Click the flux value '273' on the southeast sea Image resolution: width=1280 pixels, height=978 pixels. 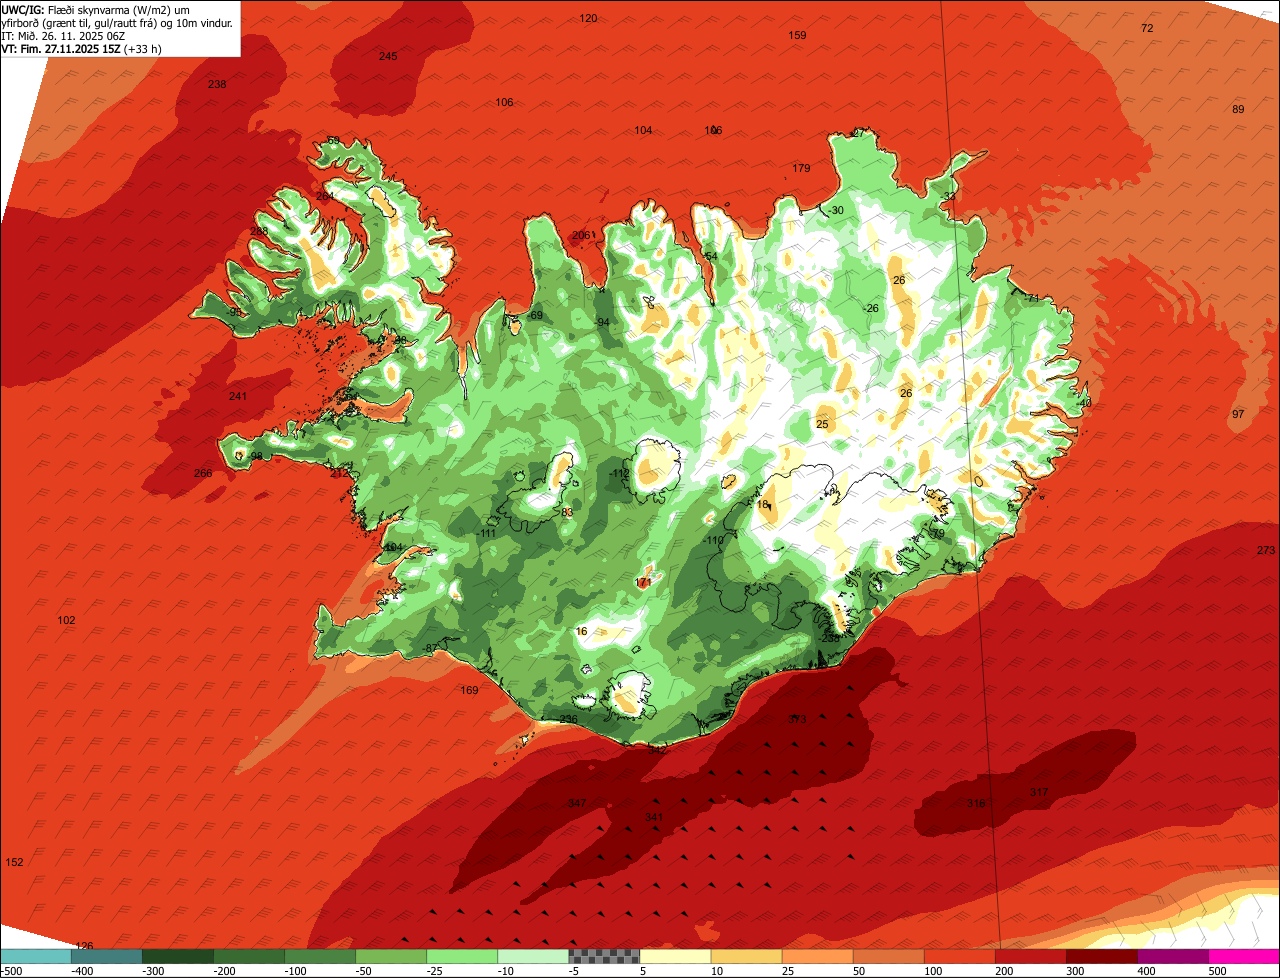(x=1266, y=552)
